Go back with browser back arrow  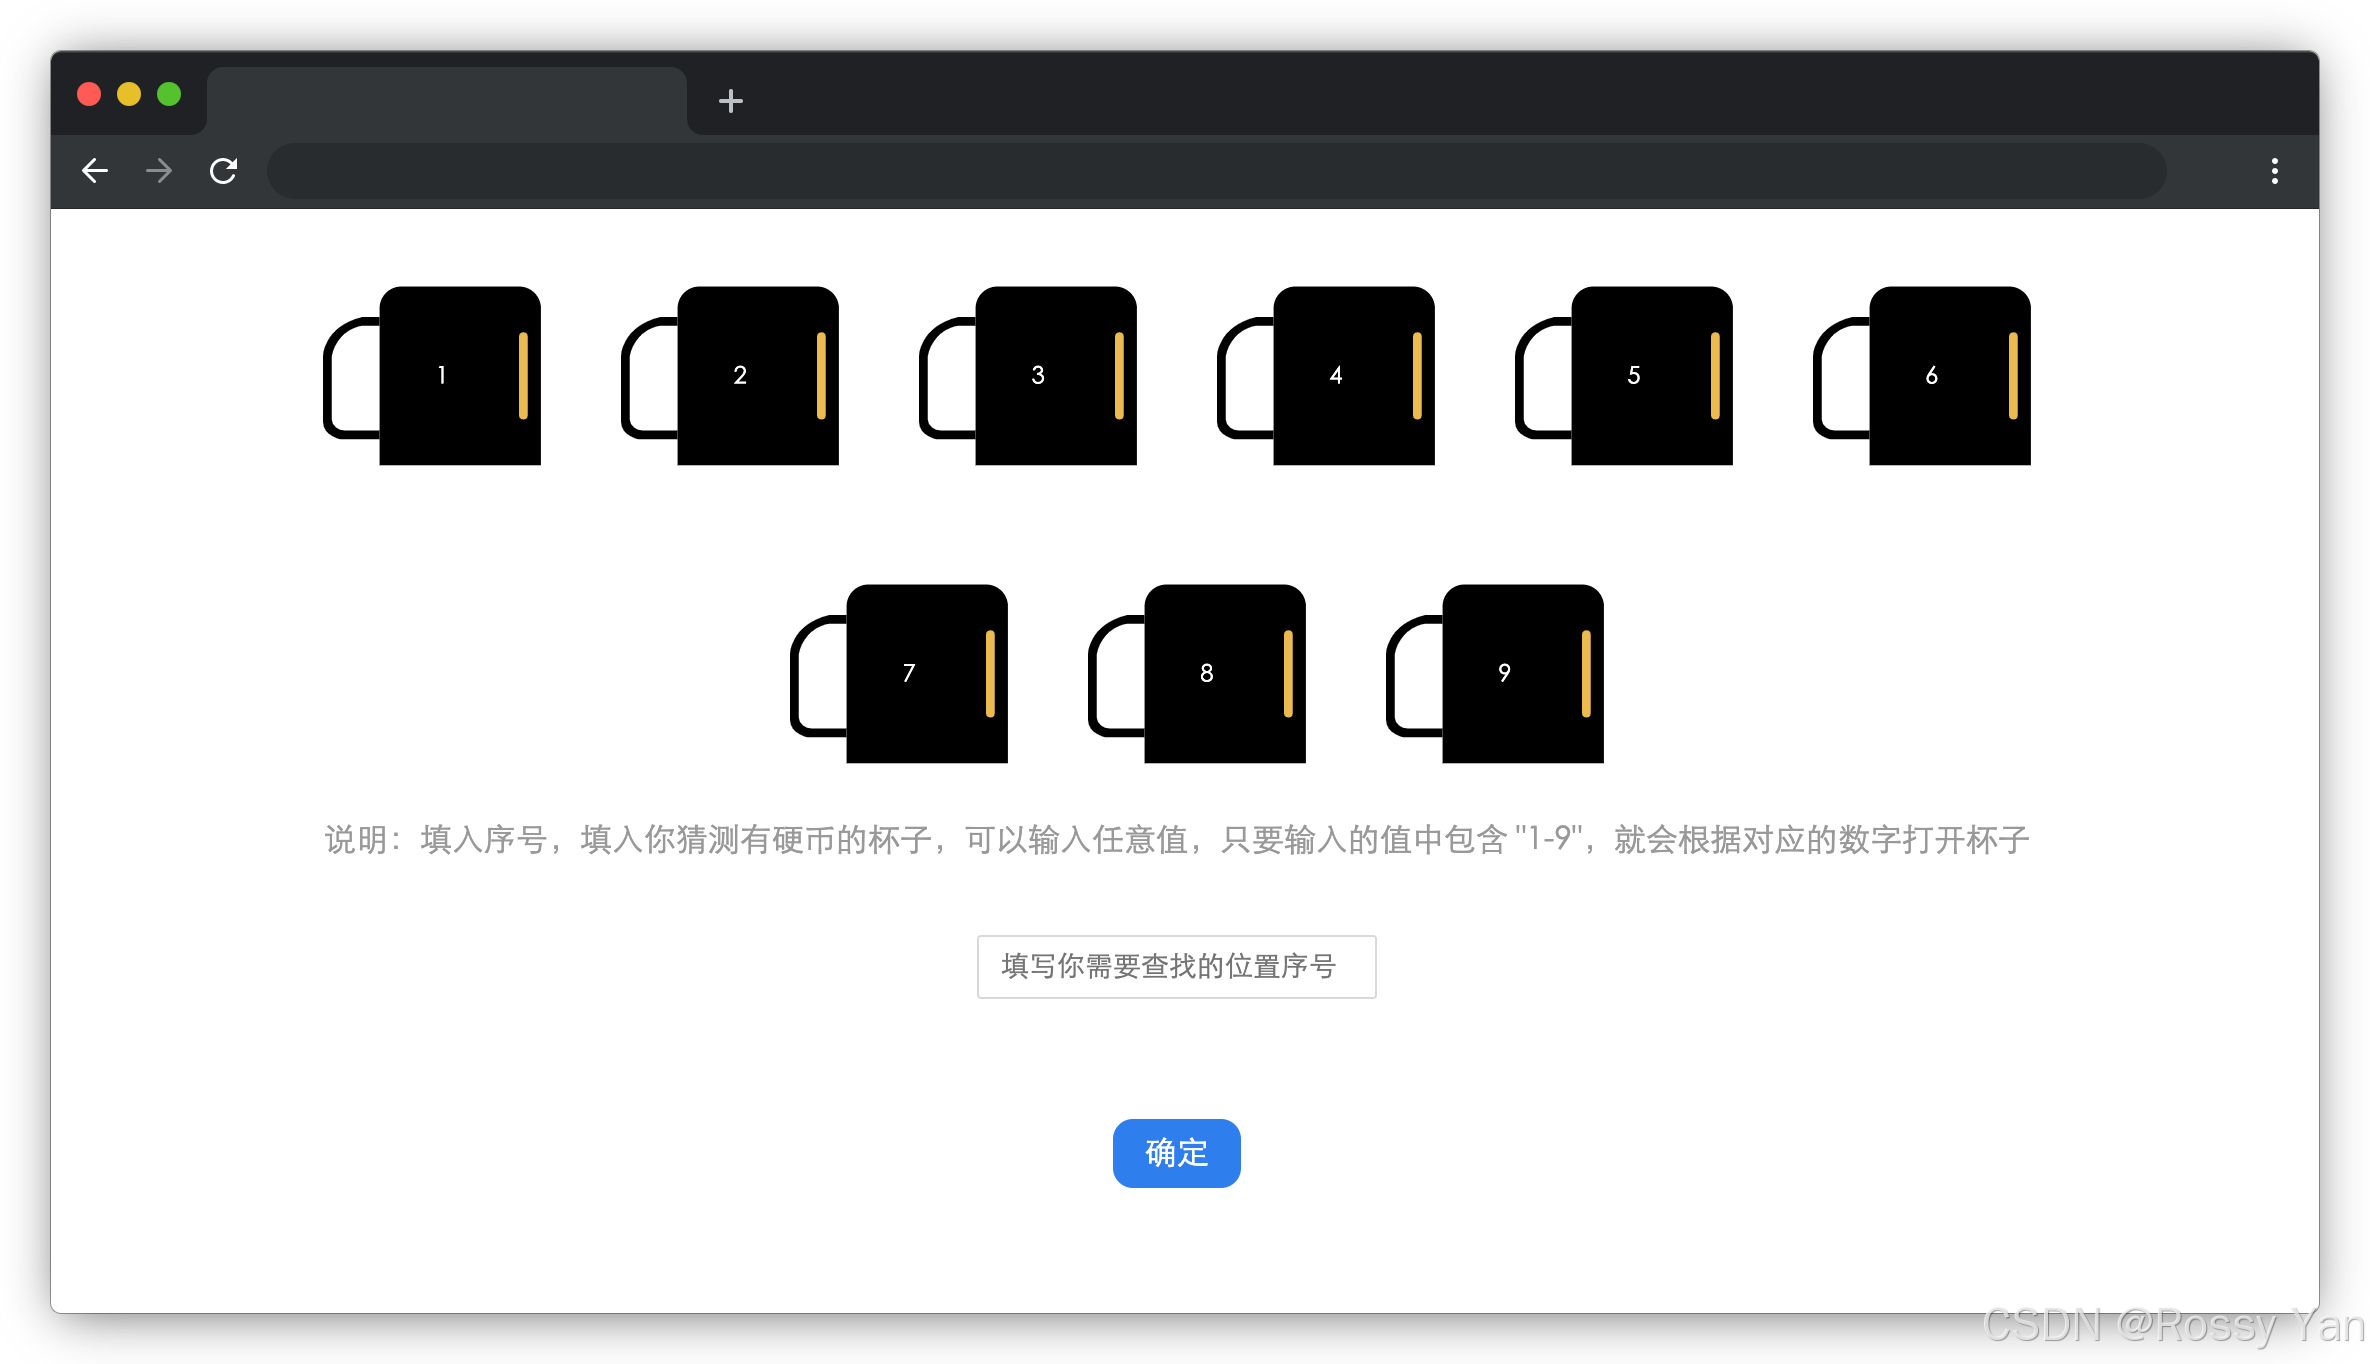95,171
